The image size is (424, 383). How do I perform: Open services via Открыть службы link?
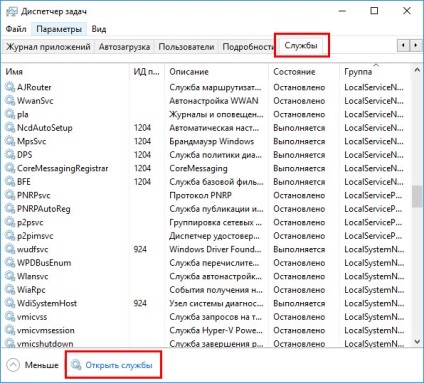[119, 365]
